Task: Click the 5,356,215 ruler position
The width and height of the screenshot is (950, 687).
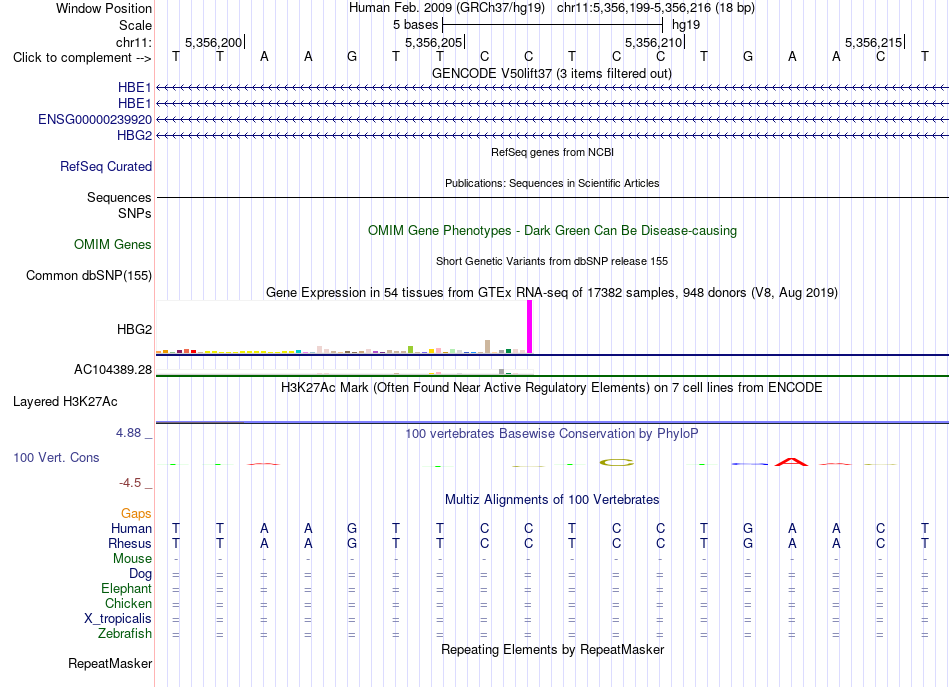Action: pyautogui.click(x=873, y=42)
